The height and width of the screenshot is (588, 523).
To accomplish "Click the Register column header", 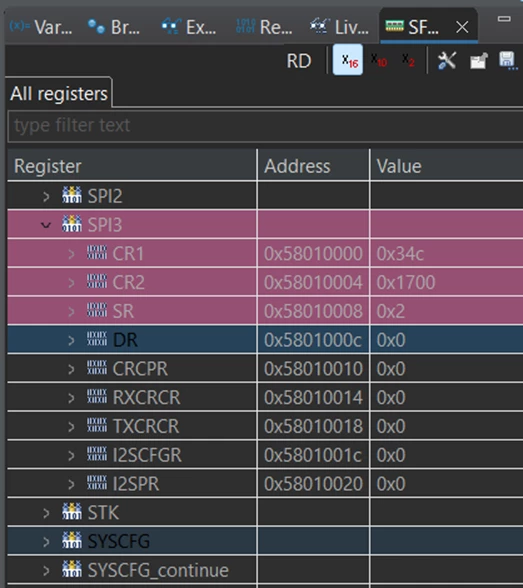I will (x=132, y=166).
